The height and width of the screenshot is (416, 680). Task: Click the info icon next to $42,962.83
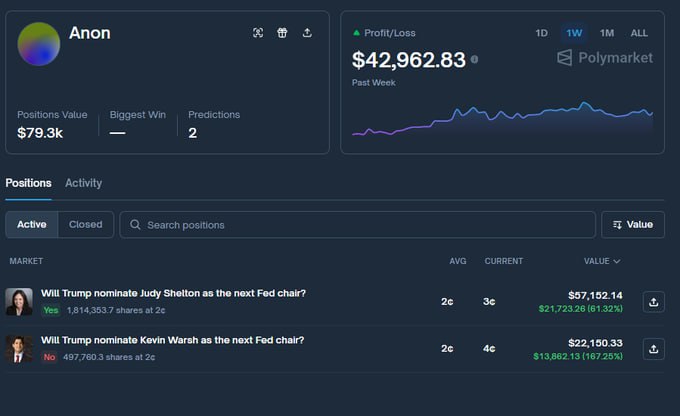(474, 60)
